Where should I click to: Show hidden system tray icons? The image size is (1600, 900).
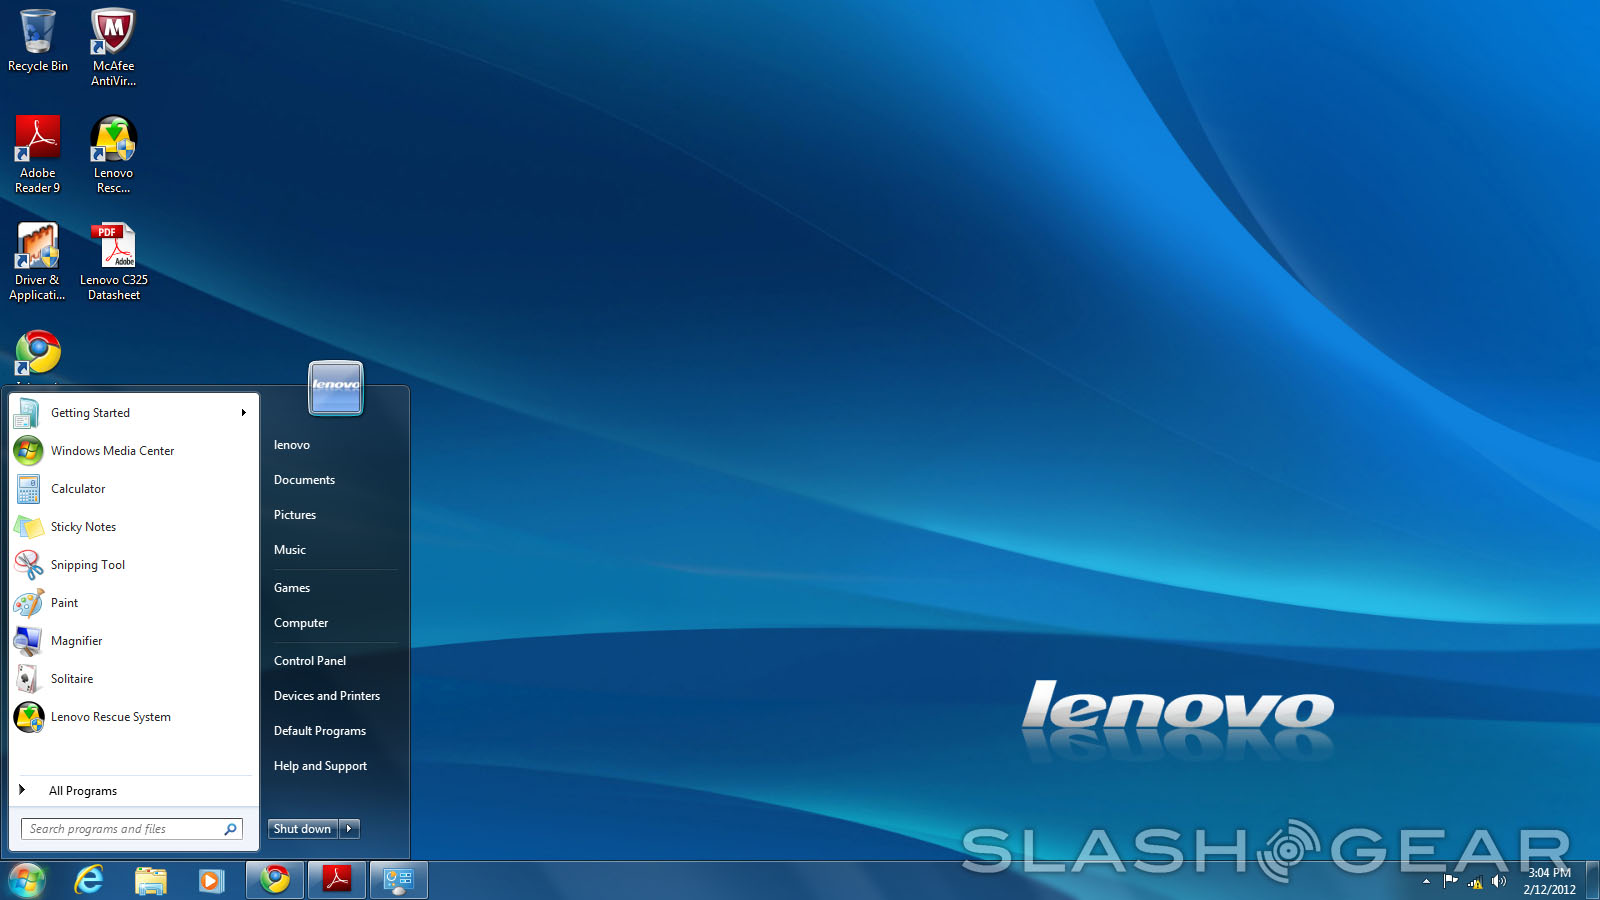click(1426, 881)
